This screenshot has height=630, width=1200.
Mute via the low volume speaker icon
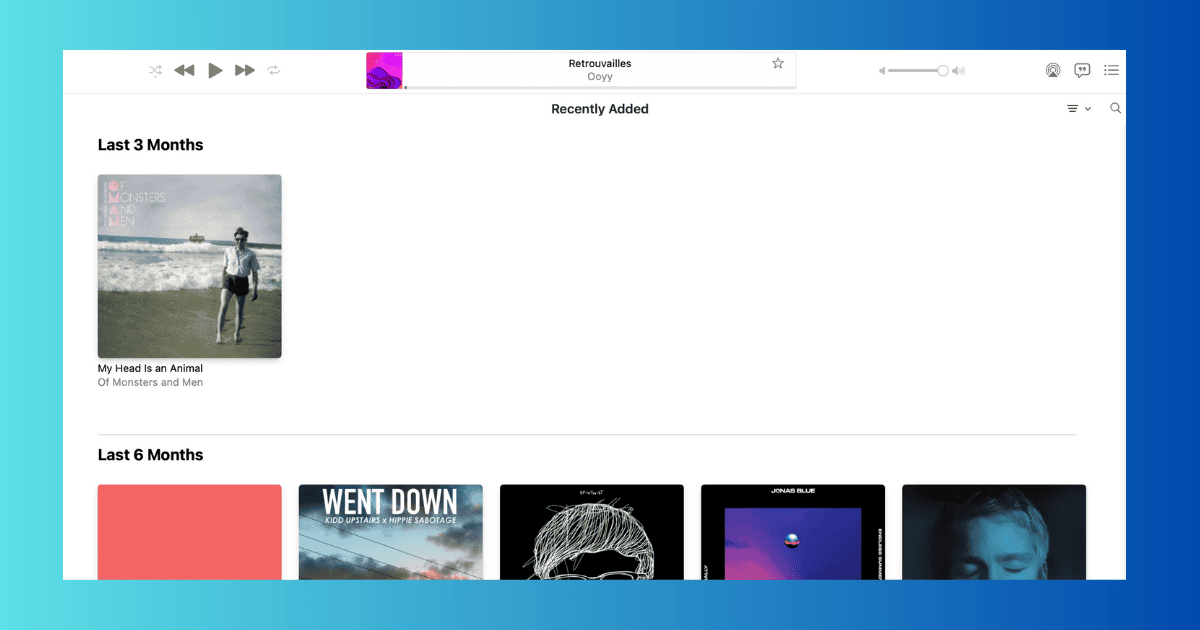pos(882,71)
